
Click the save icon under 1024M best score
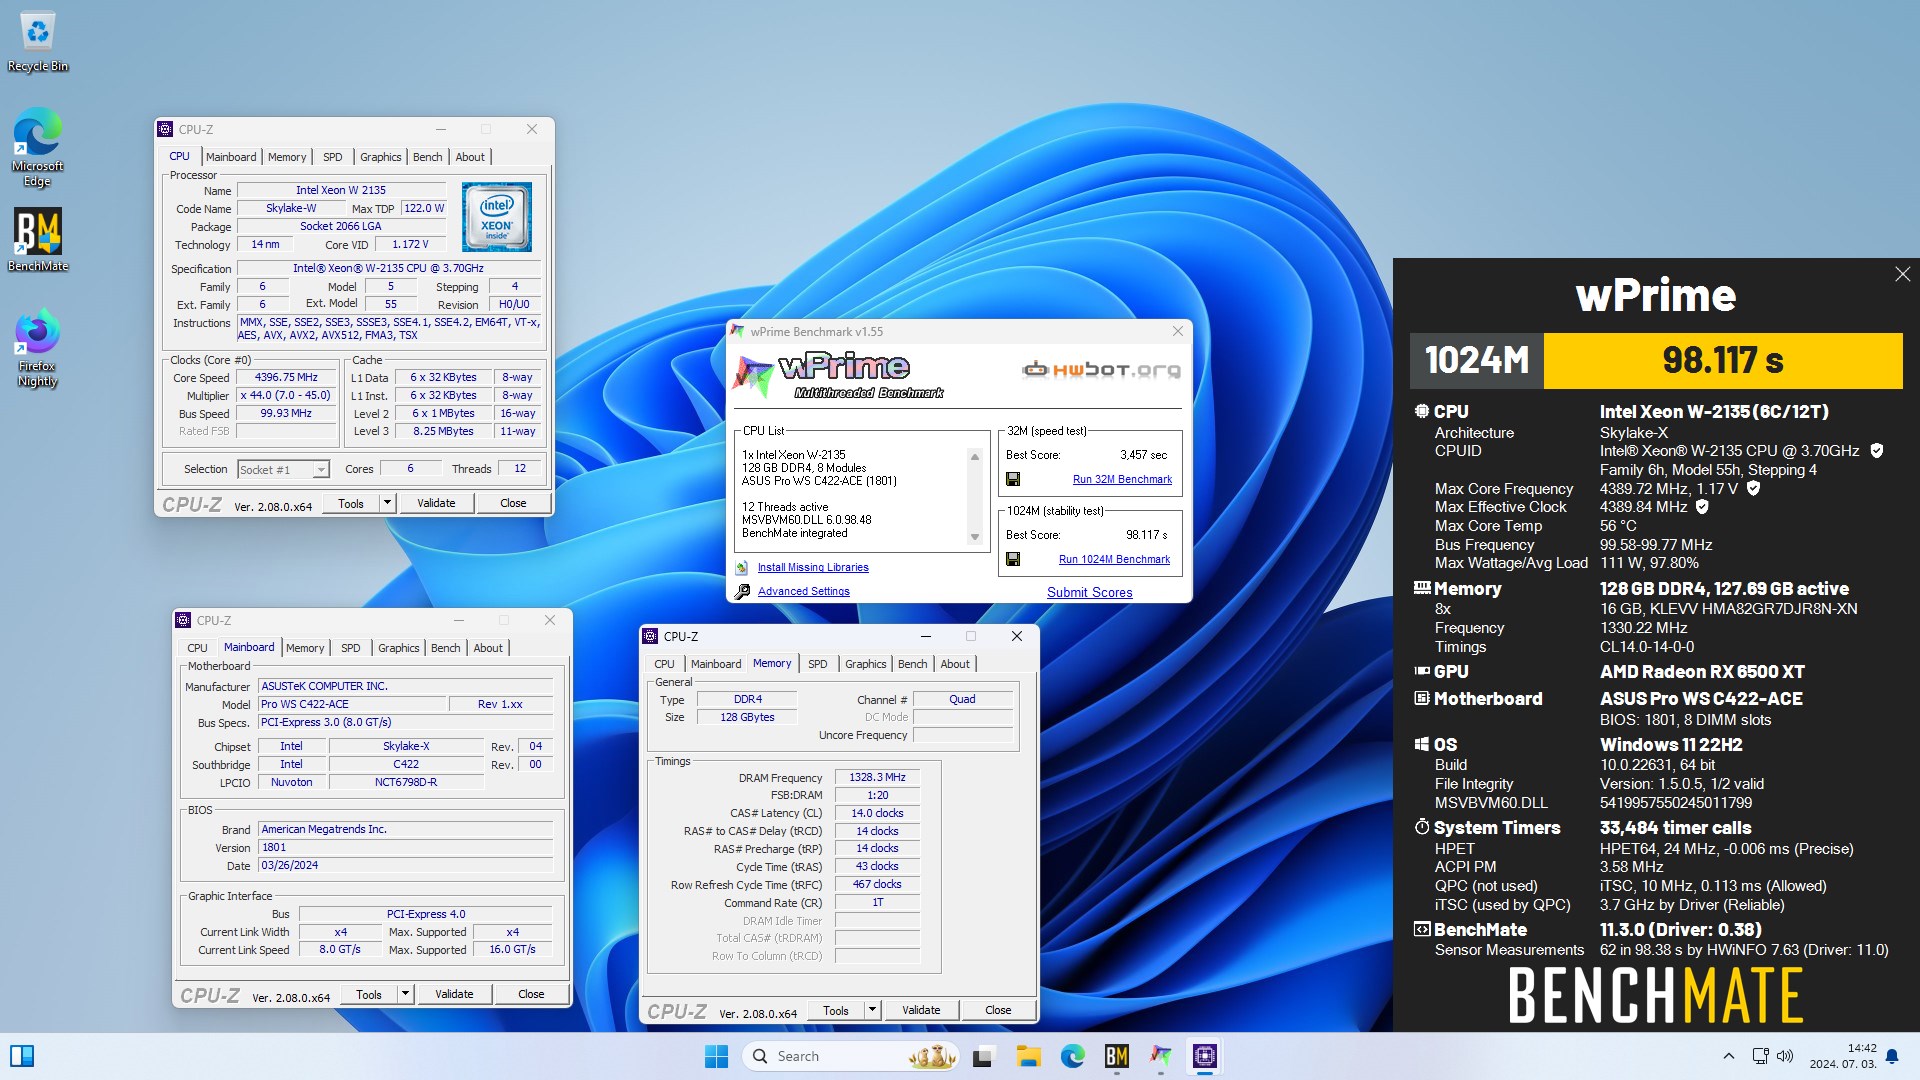point(1013,559)
